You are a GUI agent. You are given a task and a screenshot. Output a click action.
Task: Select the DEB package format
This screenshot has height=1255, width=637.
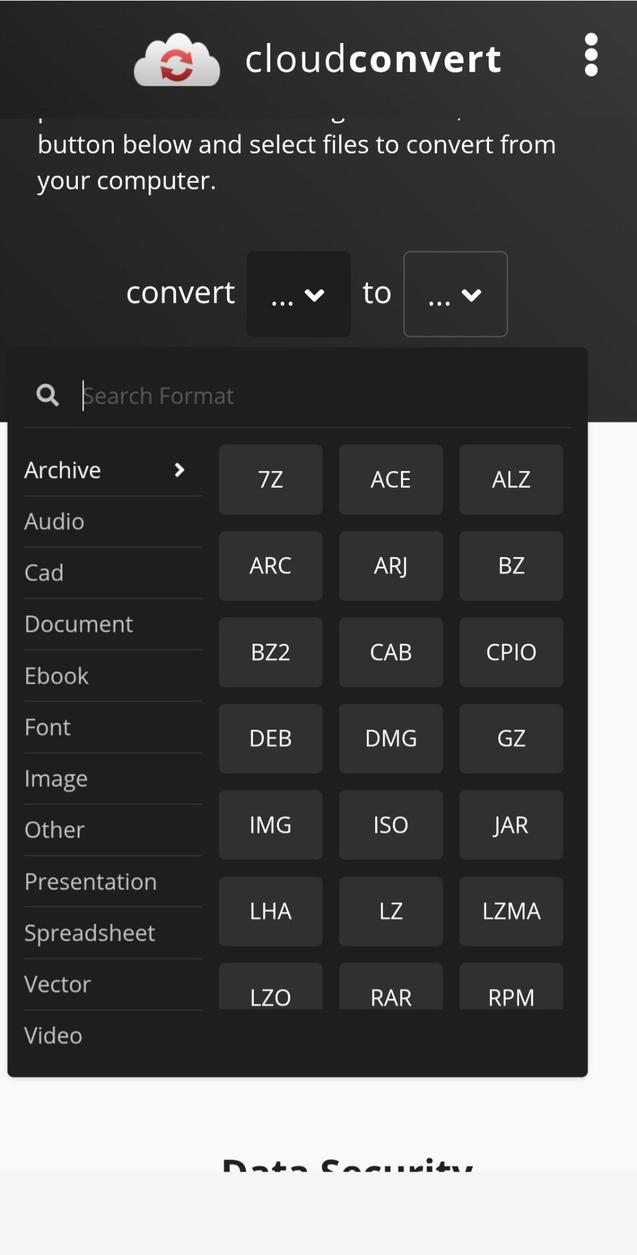click(270, 737)
